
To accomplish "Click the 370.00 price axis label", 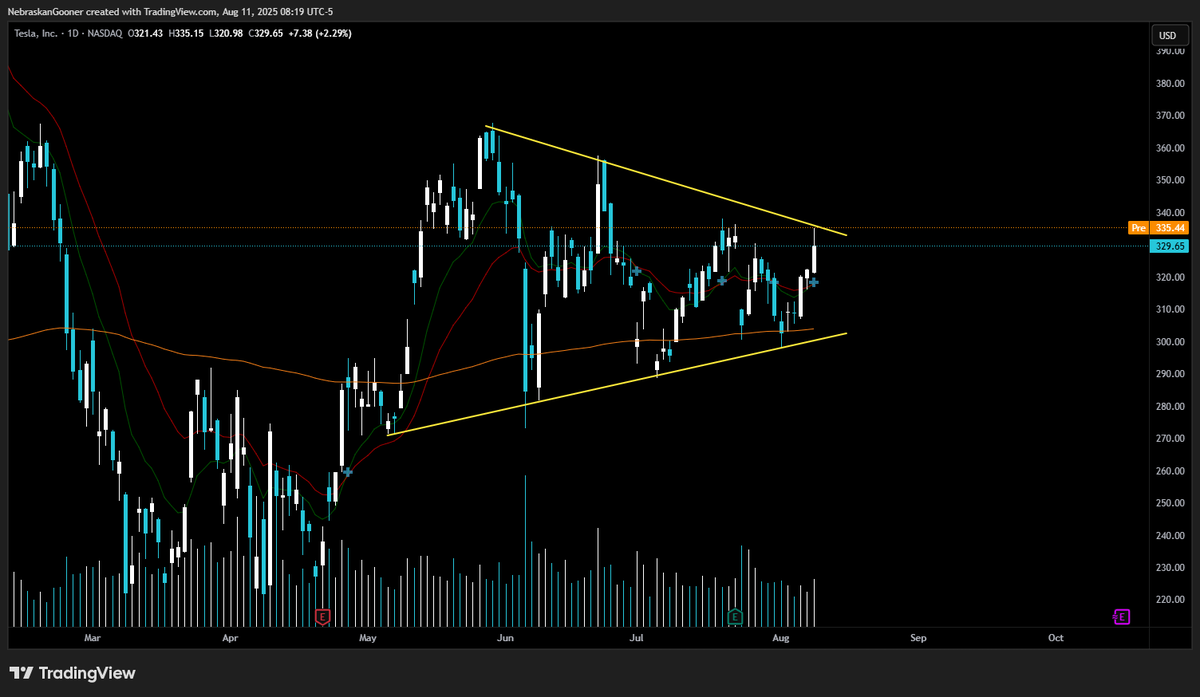I will click(x=1169, y=116).
